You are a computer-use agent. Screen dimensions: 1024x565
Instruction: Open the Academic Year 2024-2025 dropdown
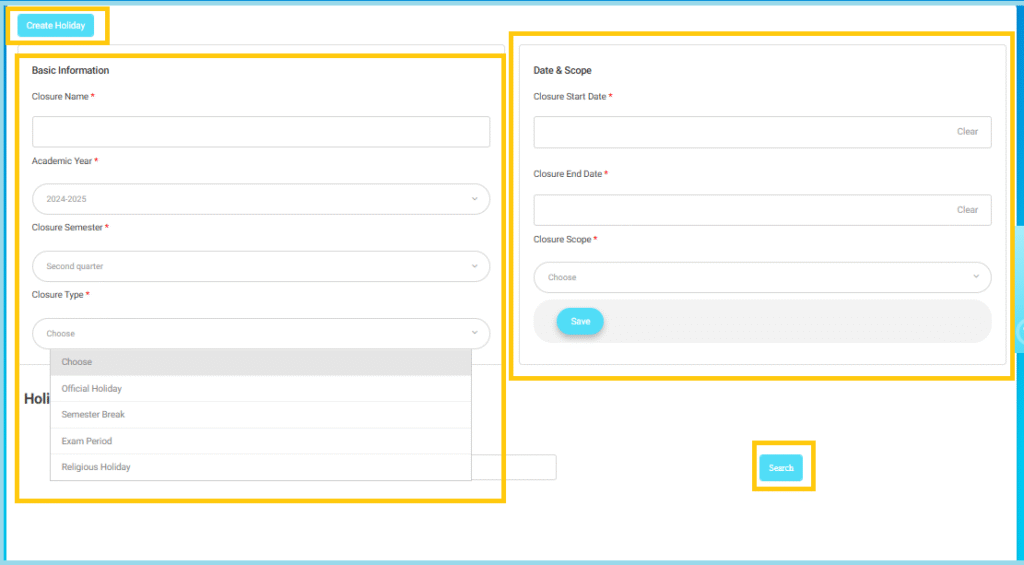(260, 199)
